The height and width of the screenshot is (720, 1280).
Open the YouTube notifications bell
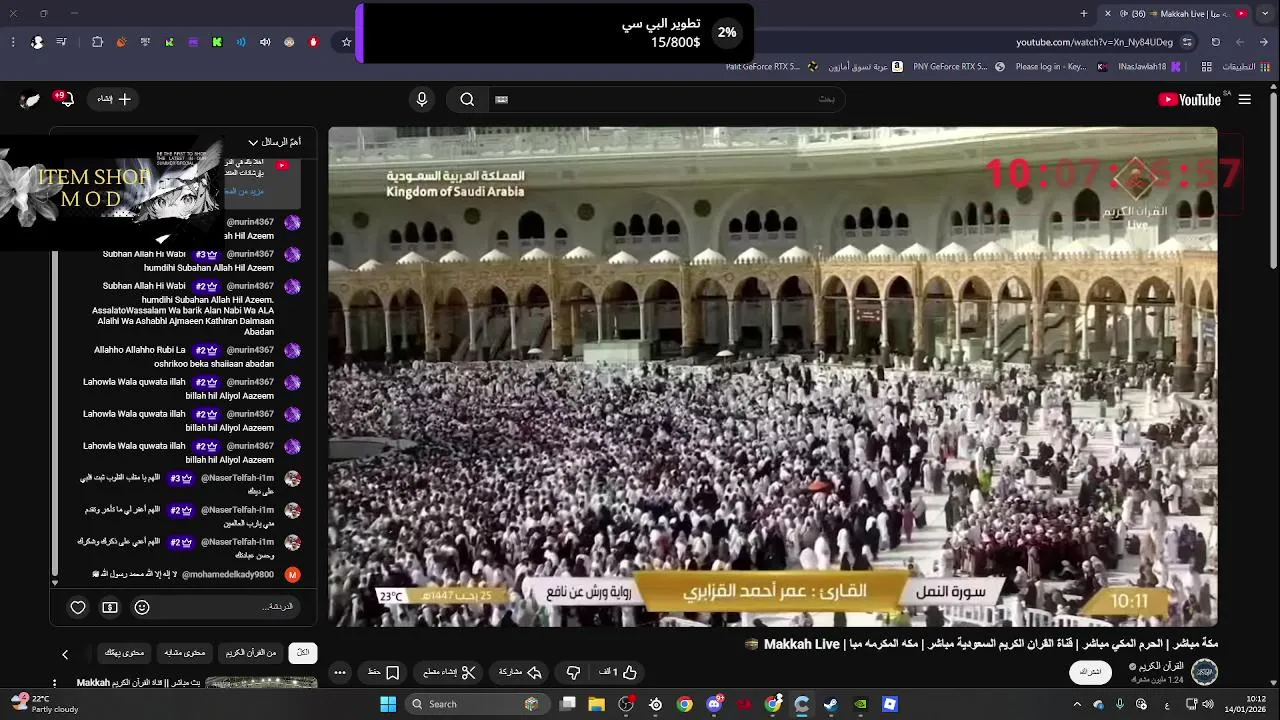(65, 99)
